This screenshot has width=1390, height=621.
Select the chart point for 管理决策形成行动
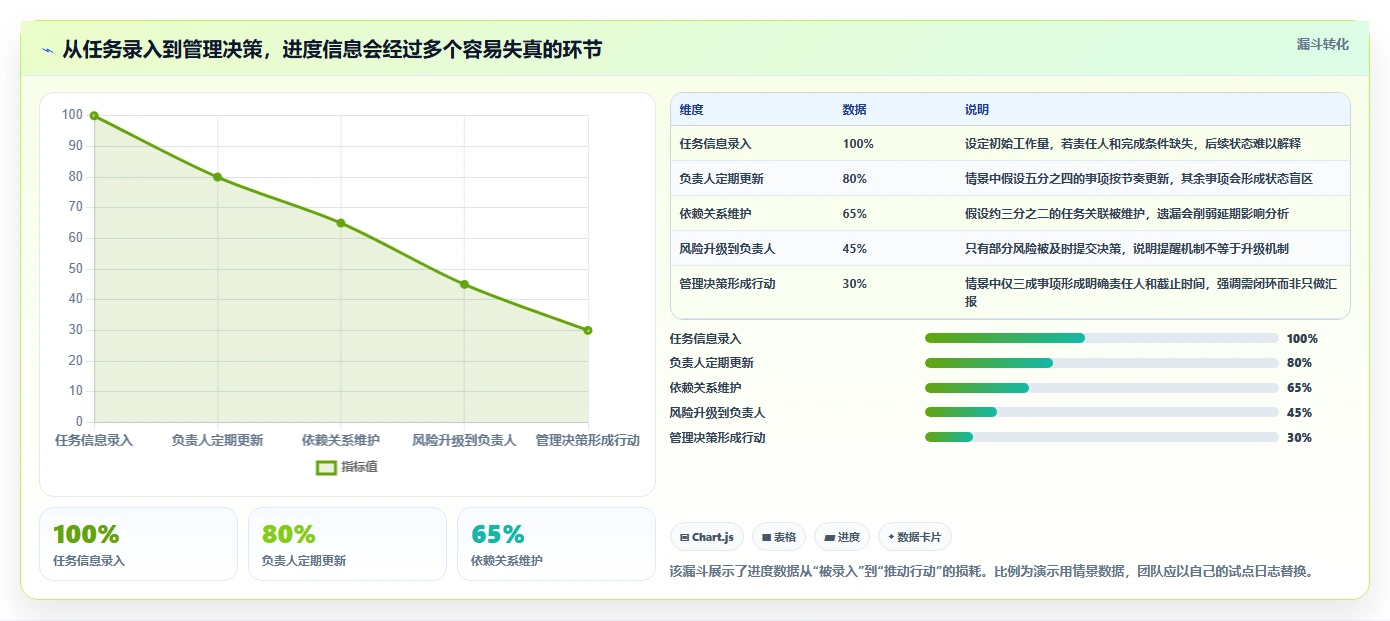point(588,330)
